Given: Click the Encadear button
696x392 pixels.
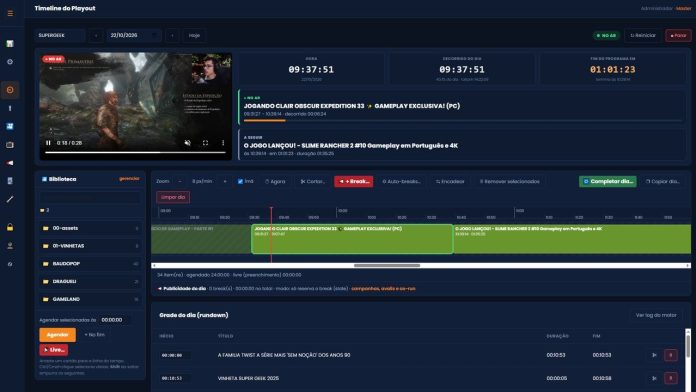Looking at the screenshot, I should click(x=450, y=181).
